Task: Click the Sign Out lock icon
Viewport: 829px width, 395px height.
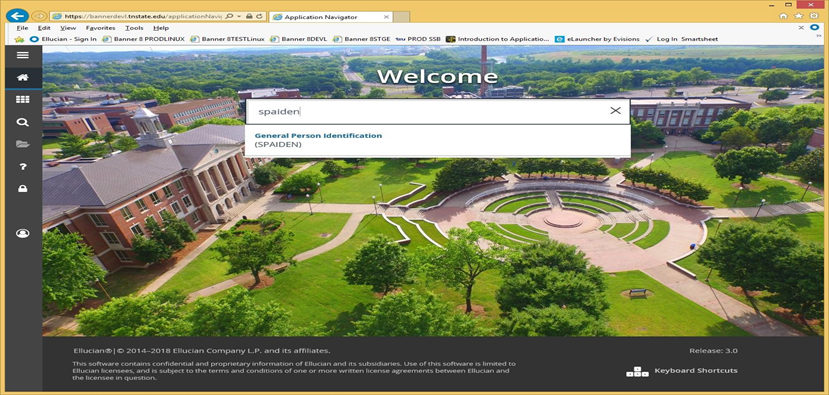Action: [x=22, y=189]
